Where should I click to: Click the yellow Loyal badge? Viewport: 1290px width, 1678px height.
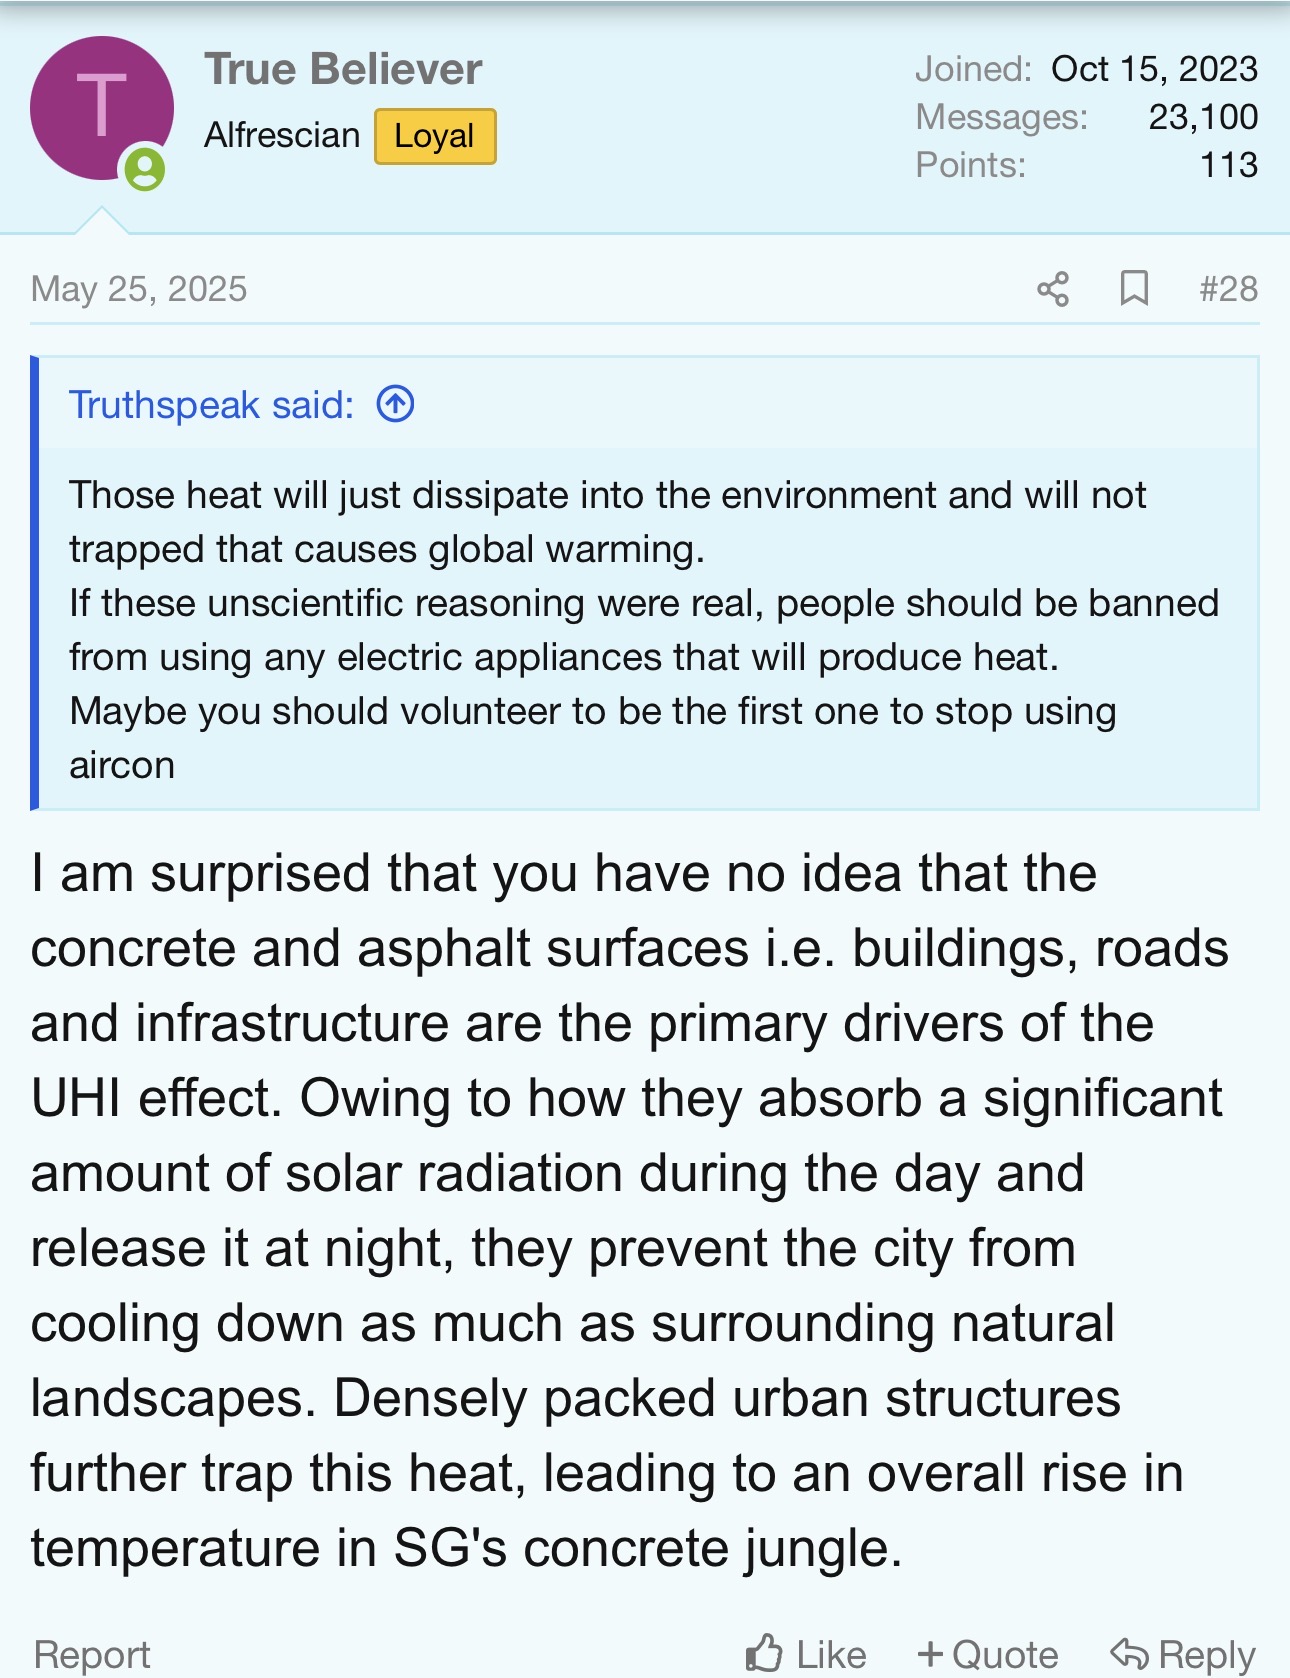[435, 136]
